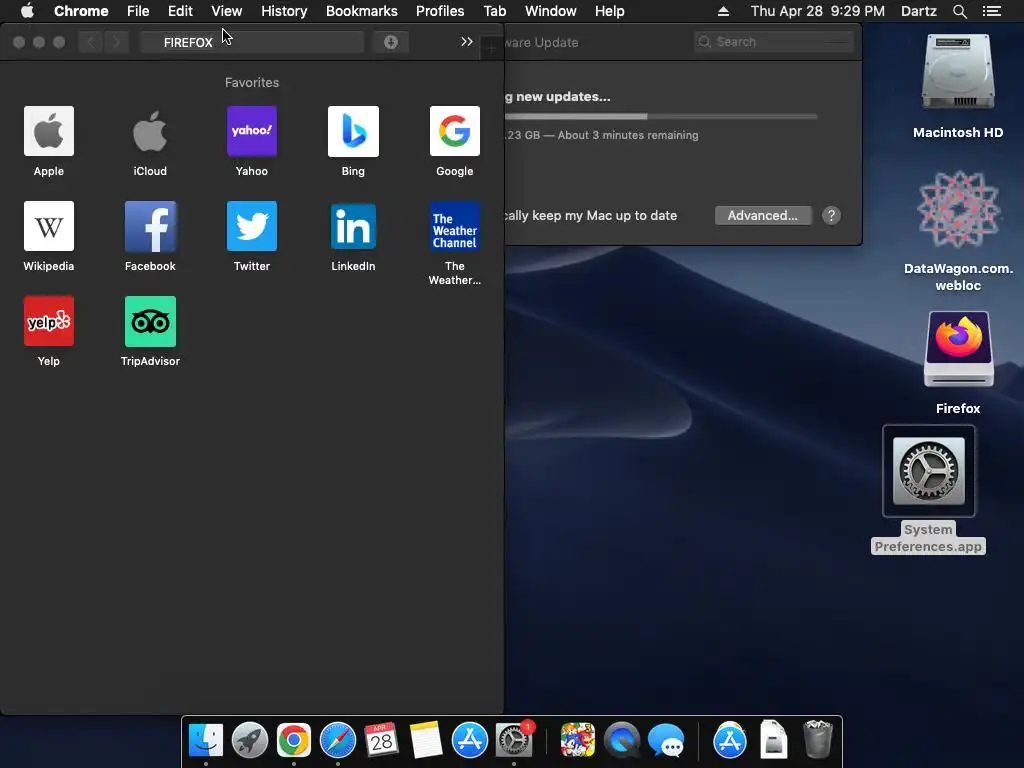Open the File menu

138,11
